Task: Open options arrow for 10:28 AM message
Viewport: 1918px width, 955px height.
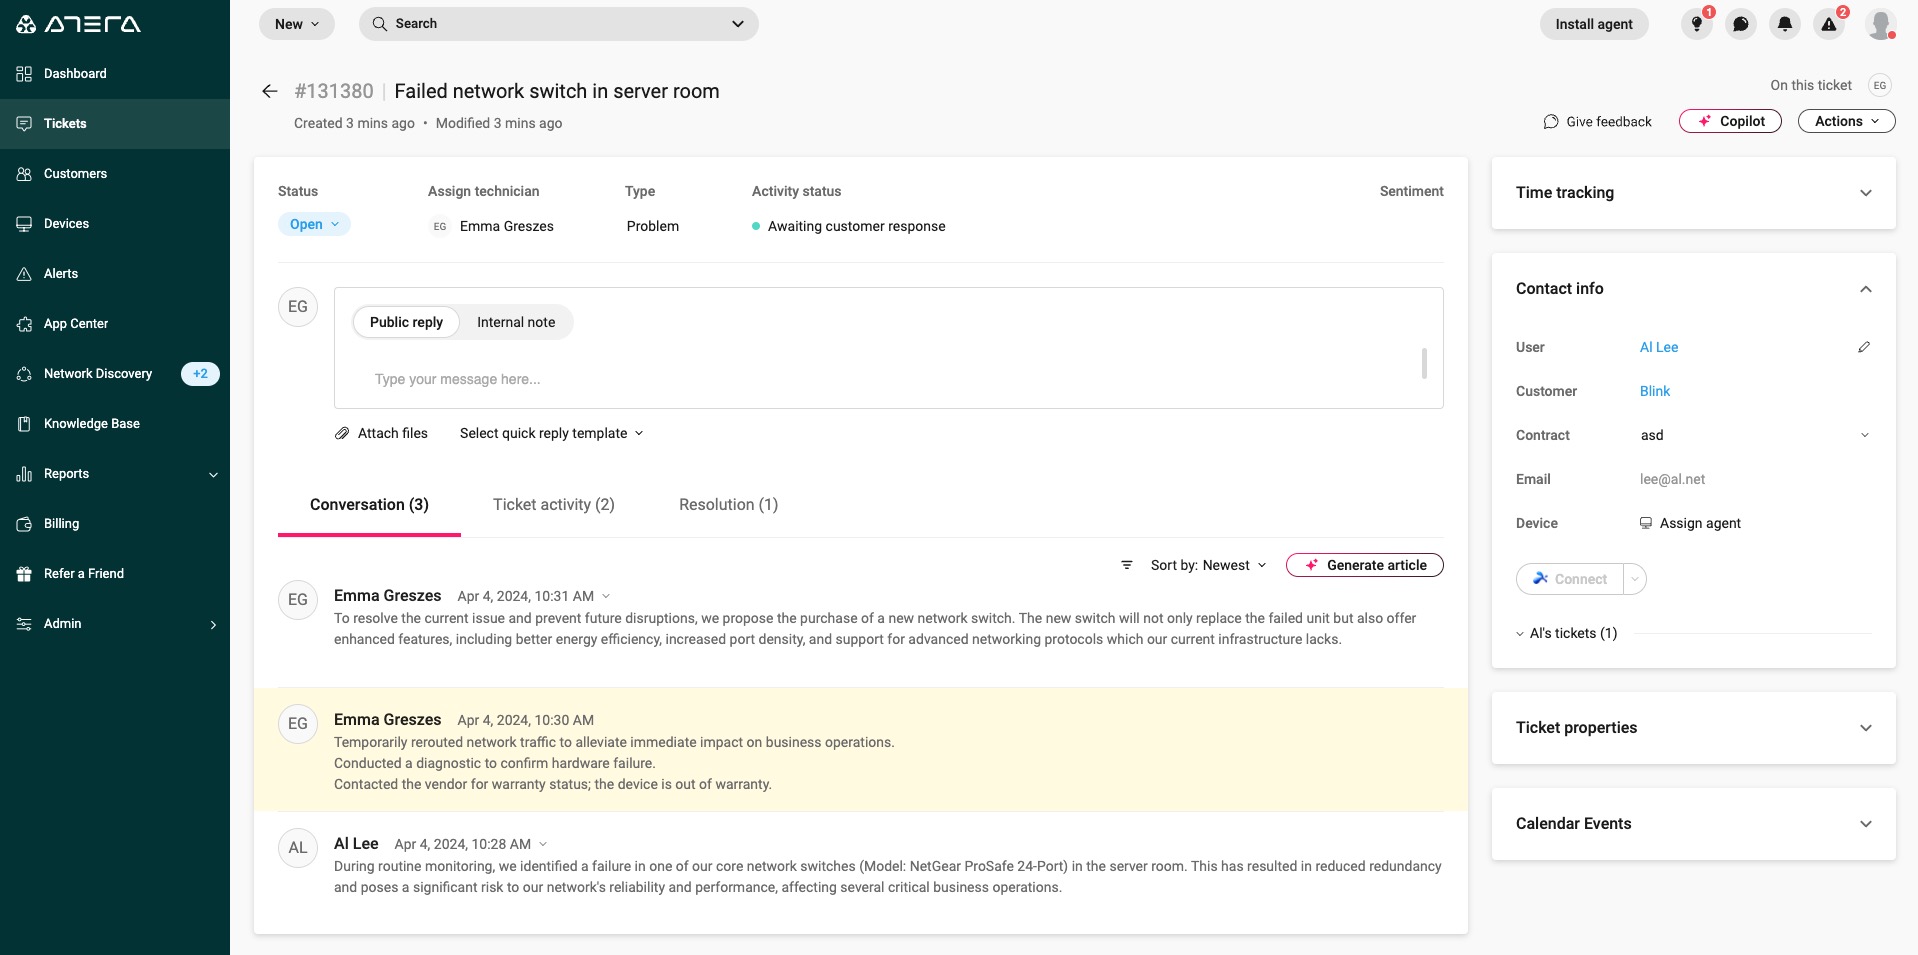Action: [543, 844]
